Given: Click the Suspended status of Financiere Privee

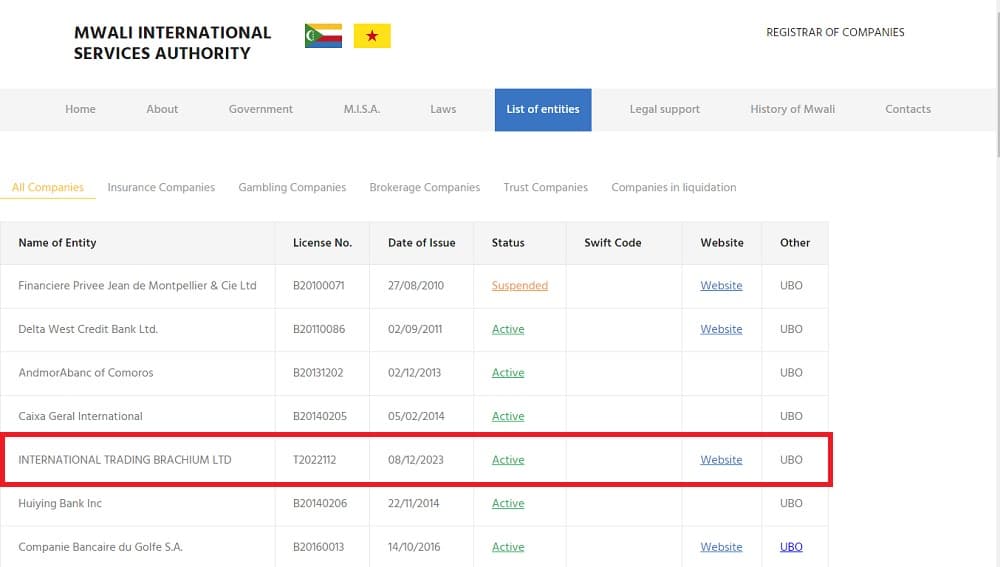Looking at the screenshot, I should (x=519, y=286).
